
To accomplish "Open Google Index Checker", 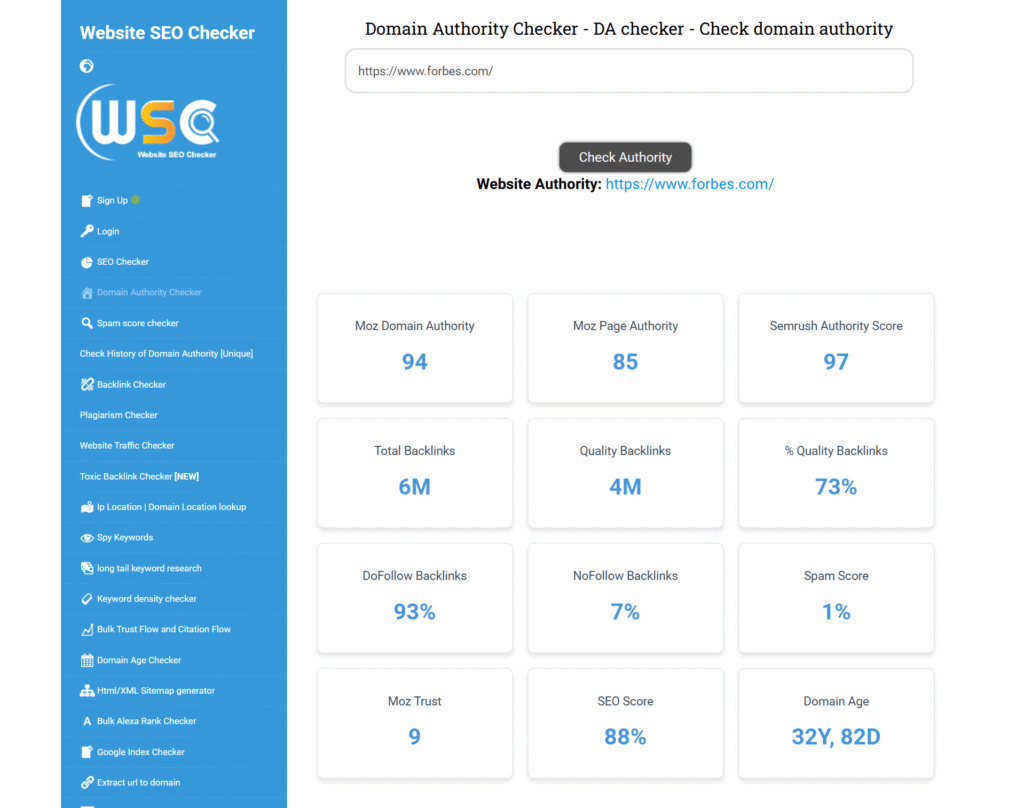I will point(174,752).
